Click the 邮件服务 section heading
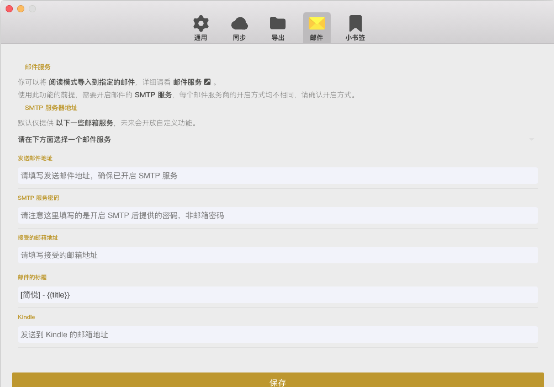This screenshot has width=554, height=387. point(37,67)
